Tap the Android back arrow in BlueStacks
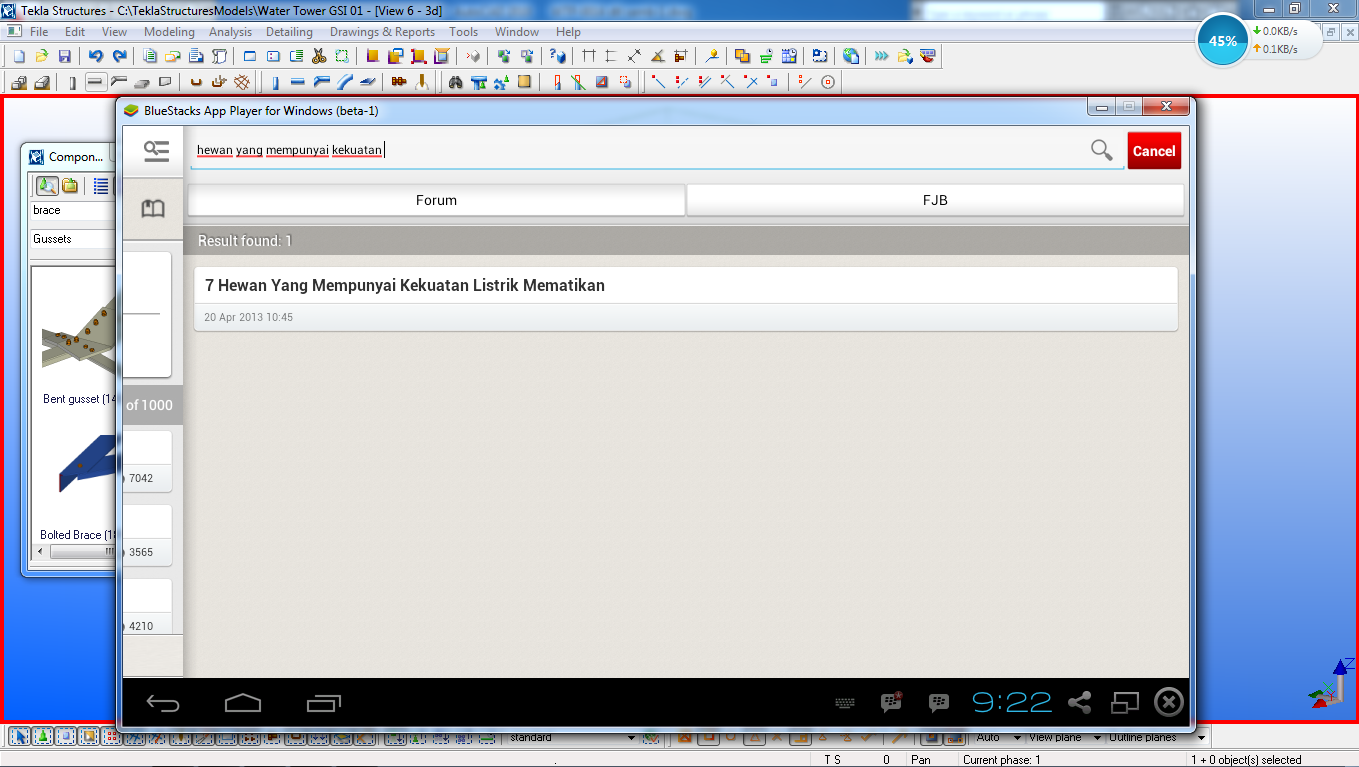Image resolution: width=1359 pixels, height=767 pixels. [163, 703]
